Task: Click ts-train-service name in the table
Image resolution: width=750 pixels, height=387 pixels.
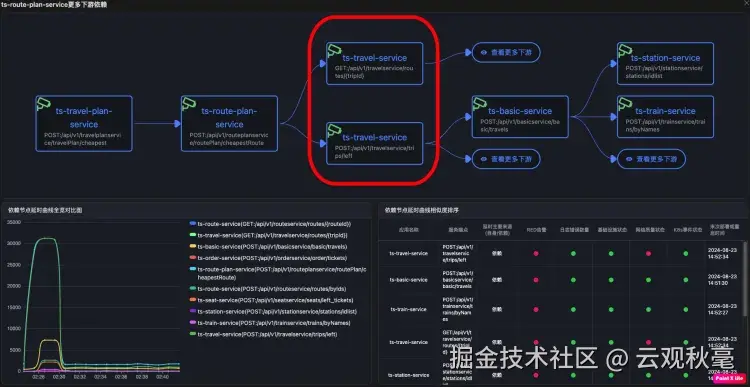Action: click(x=408, y=310)
